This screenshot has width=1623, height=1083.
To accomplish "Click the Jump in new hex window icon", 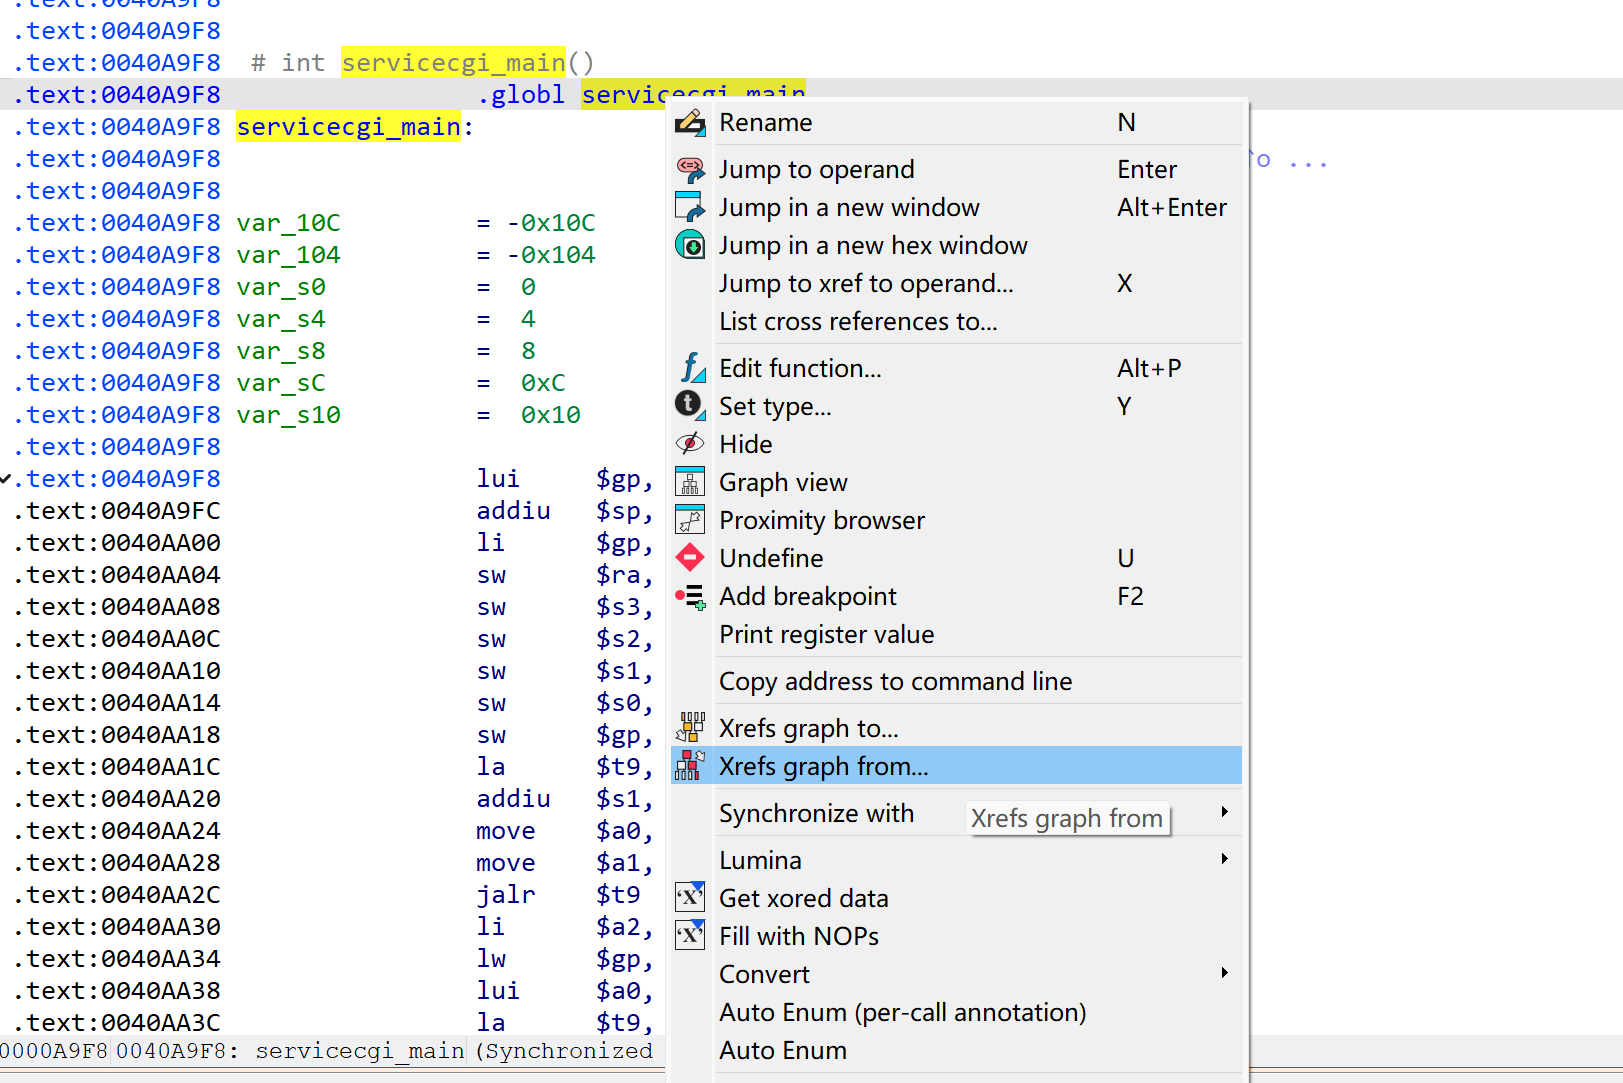I will click(x=690, y=245).
